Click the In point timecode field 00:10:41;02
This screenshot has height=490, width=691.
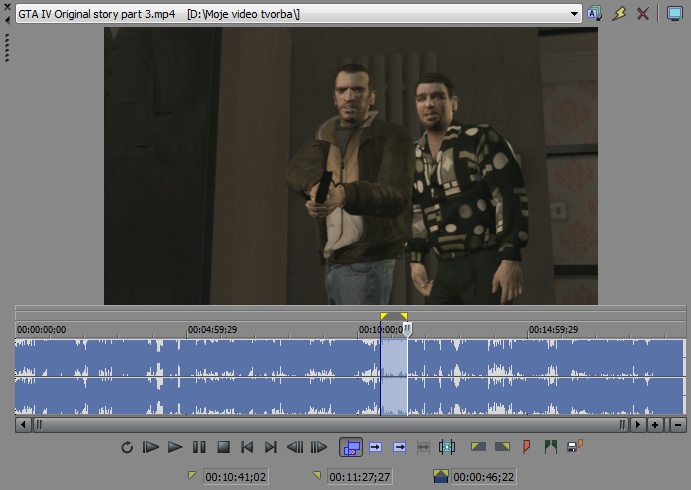click(x=235, y=477)
